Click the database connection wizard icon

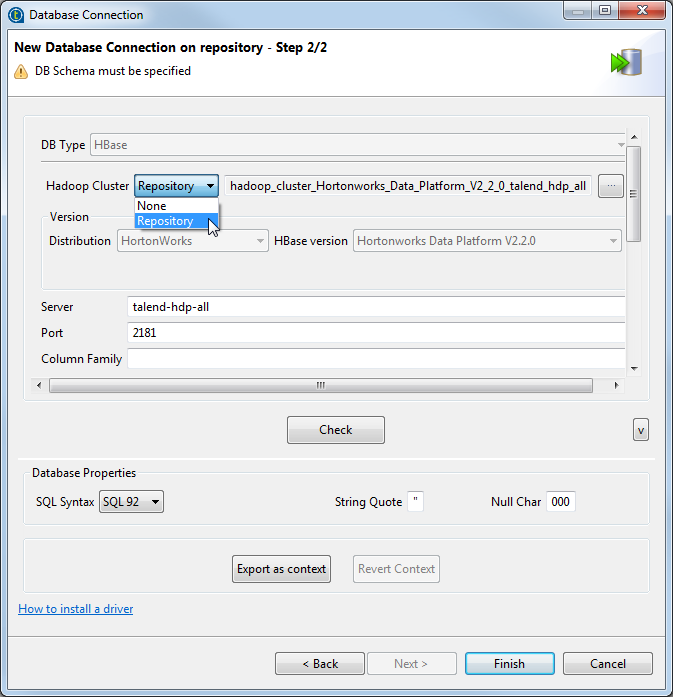click(626, 62)
